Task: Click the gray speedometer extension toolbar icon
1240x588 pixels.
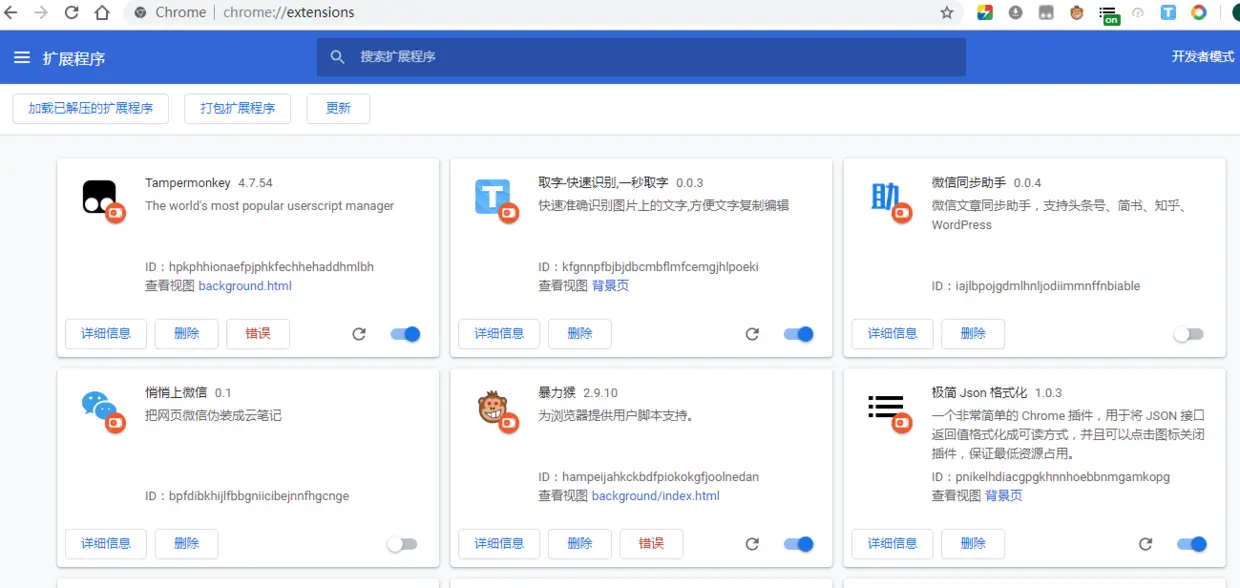Action: coord(1138,13)
